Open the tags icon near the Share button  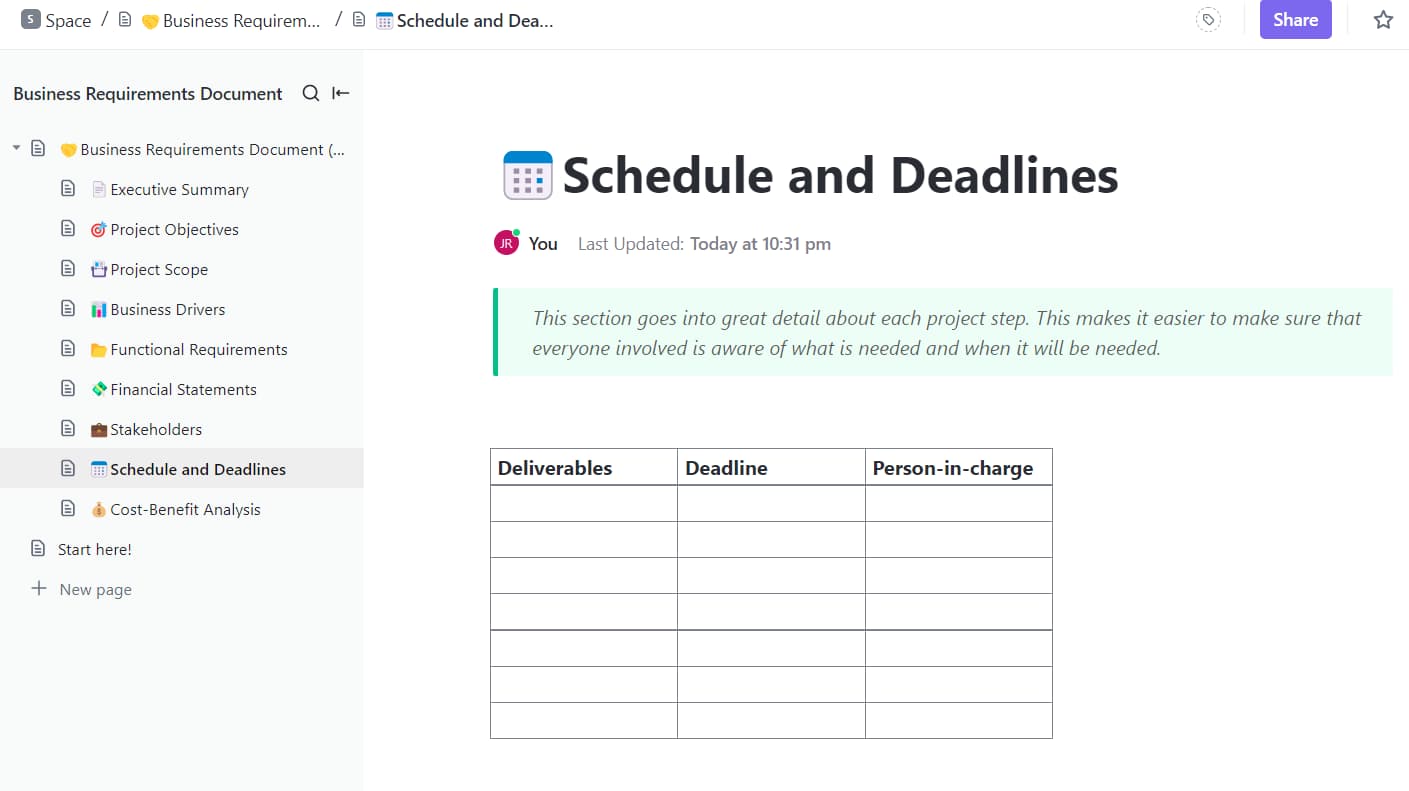[x=1208, y=19]
